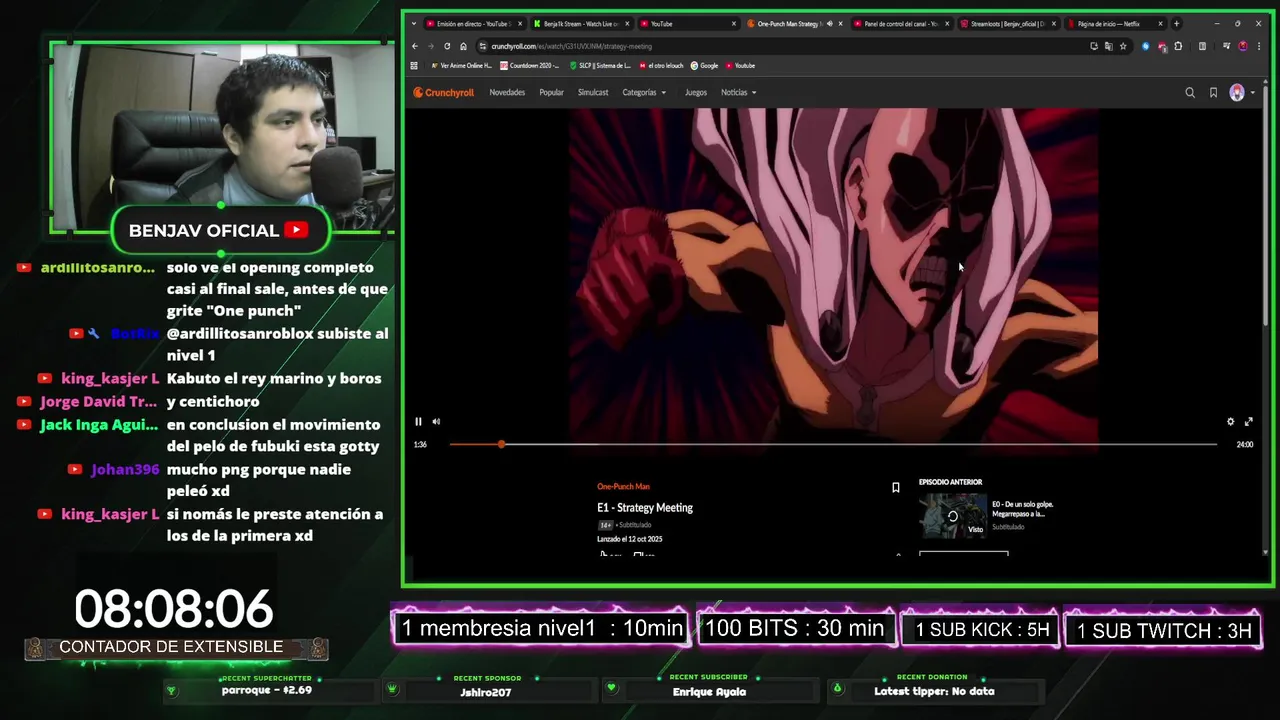The height and width of the screenshot is (720, 1280).
Task: Expand the Categorías dropdown
Action: (644, 92)
